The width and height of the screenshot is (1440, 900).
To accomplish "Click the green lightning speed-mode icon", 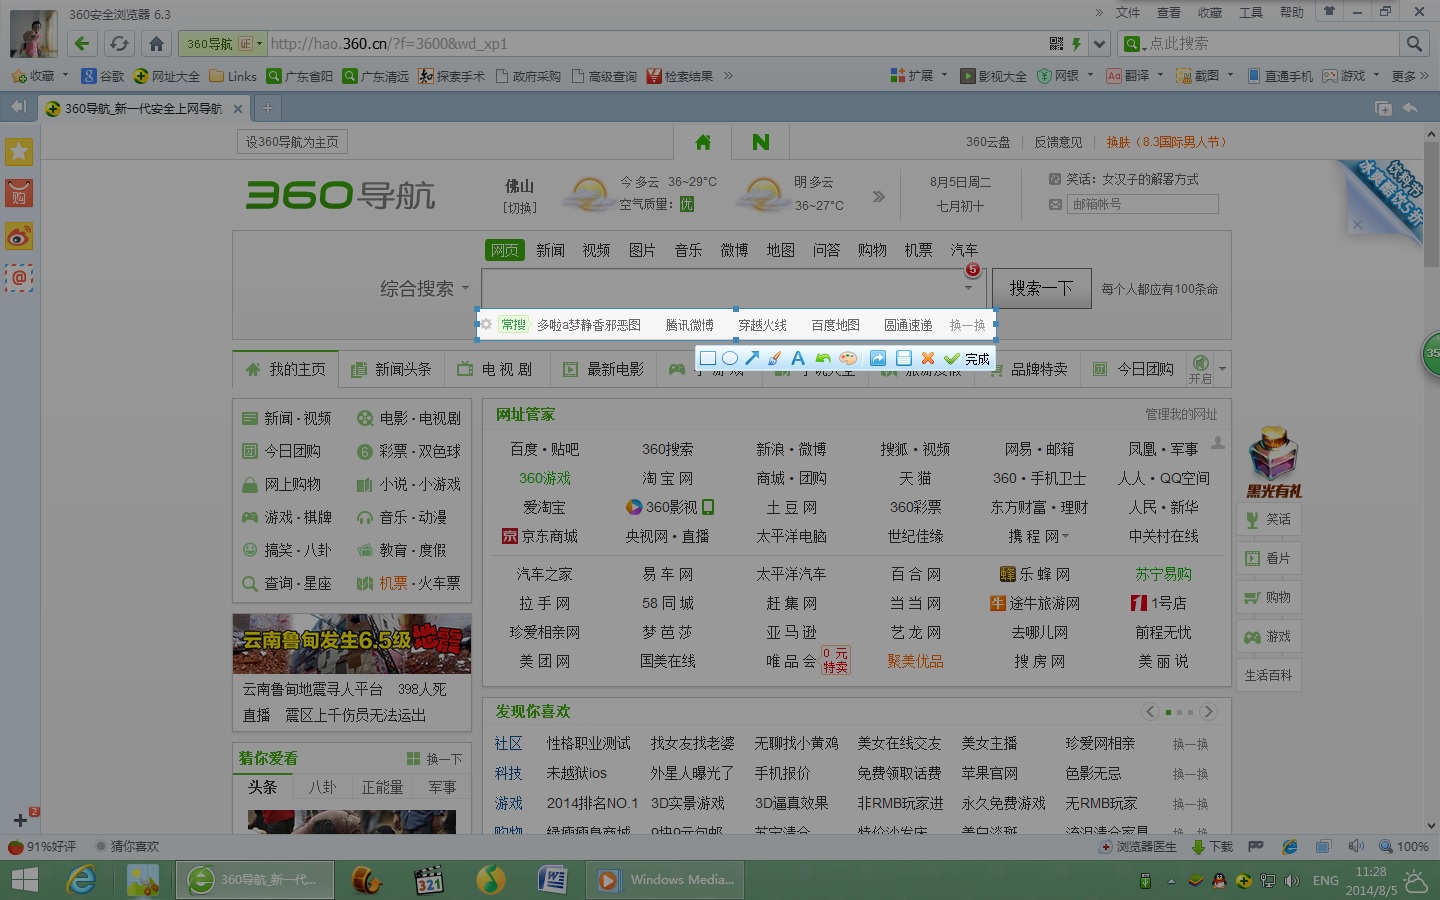I will coord(1076,44).
